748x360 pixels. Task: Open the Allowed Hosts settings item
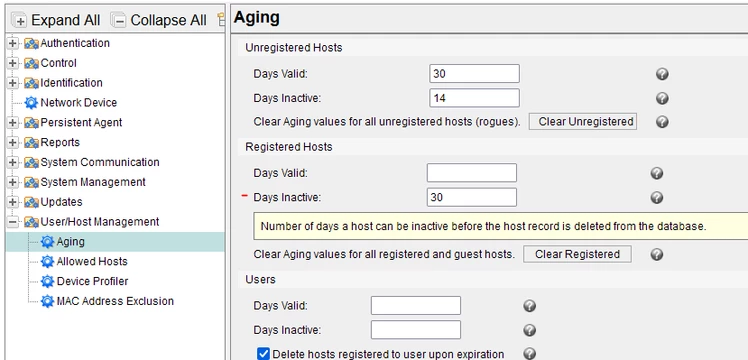pos(92,262)
